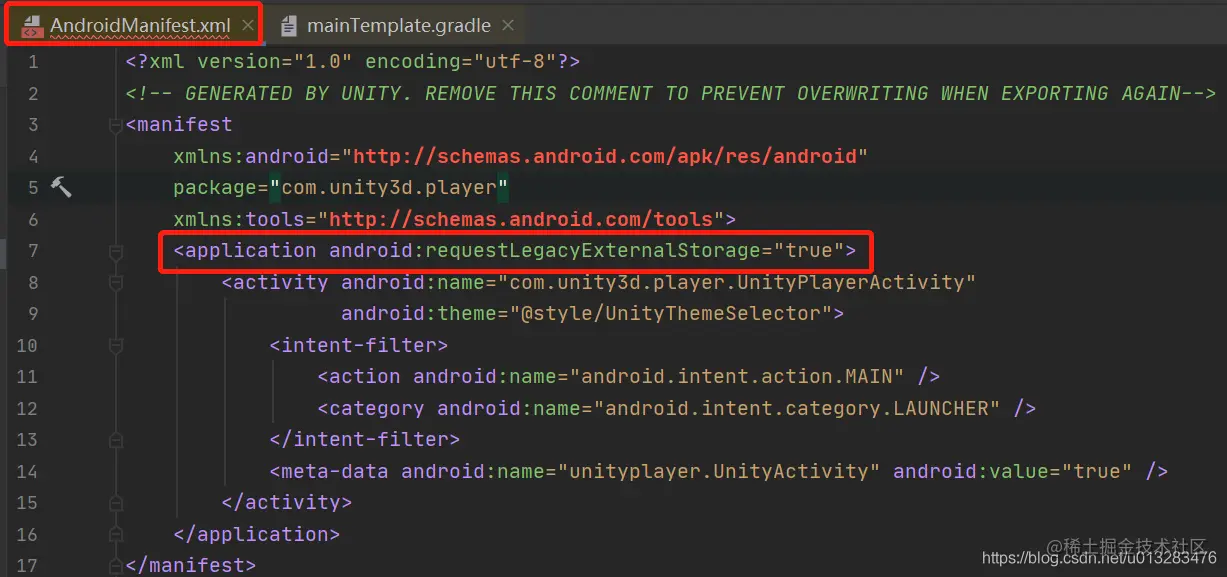Viewport: 1227px width, 577px height.
Task: Click line number 1 in the gutter
Action: click(33, 62)
